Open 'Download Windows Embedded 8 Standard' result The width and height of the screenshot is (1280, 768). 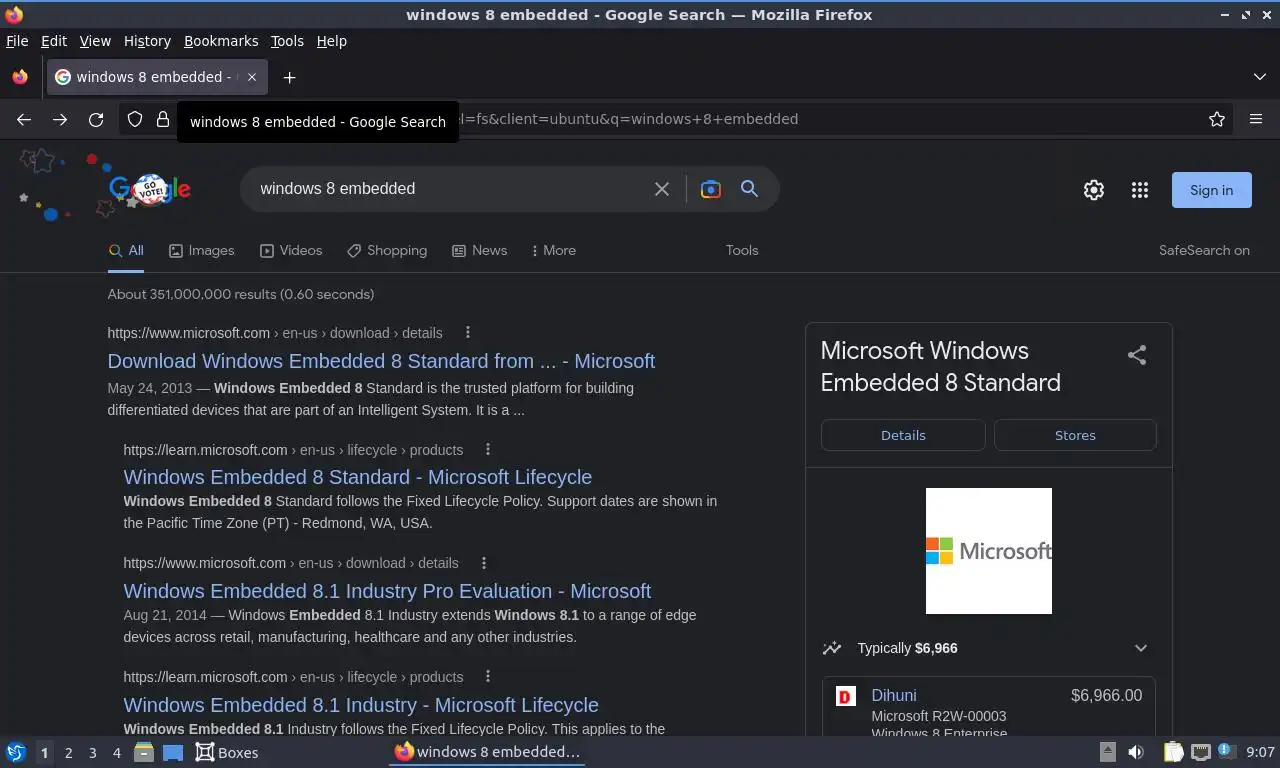tap(381, 361)
